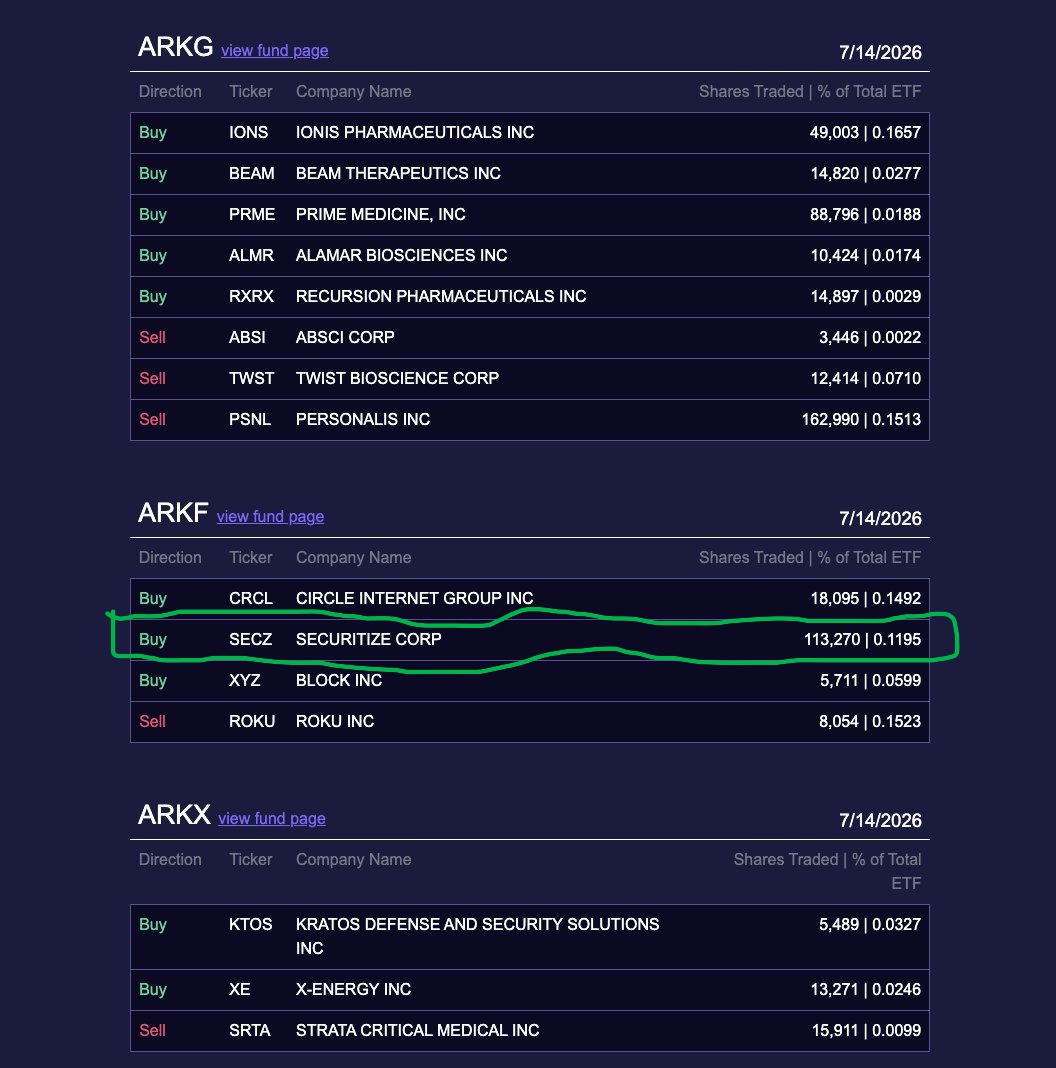Click the ARKF 7/14/2026 date
This screenshot has width=1056, height=1068.
coord(880,518)
